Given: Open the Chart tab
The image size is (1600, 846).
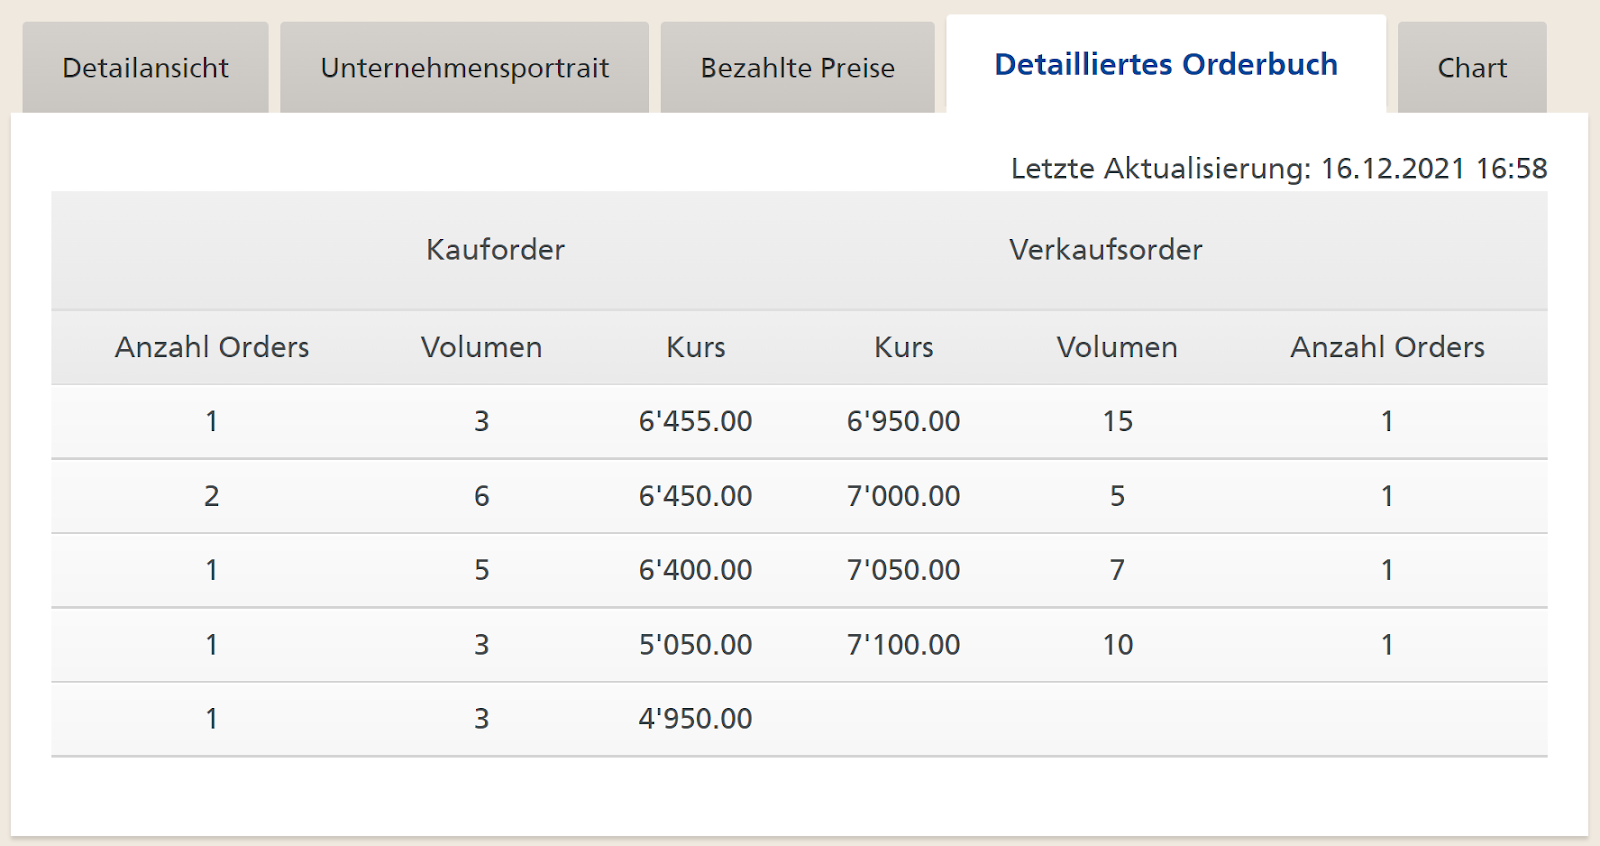Looking at the screenshot, I should coord(1471,68).
